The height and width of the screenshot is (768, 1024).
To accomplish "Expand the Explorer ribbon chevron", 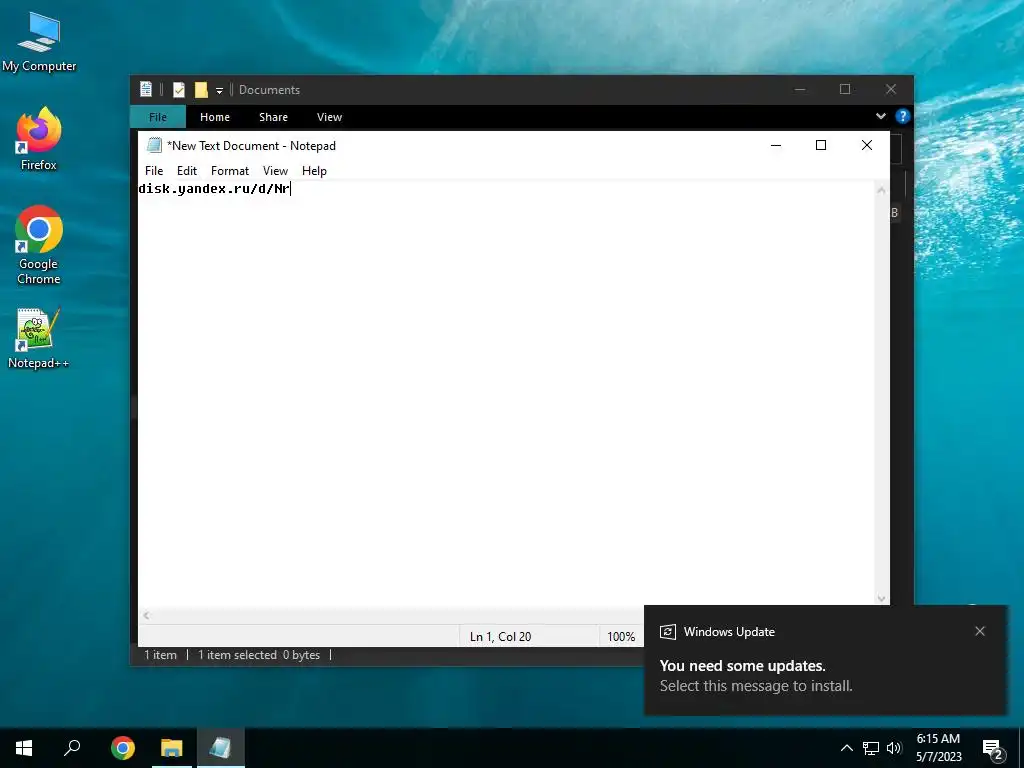I will click(881, 116).
